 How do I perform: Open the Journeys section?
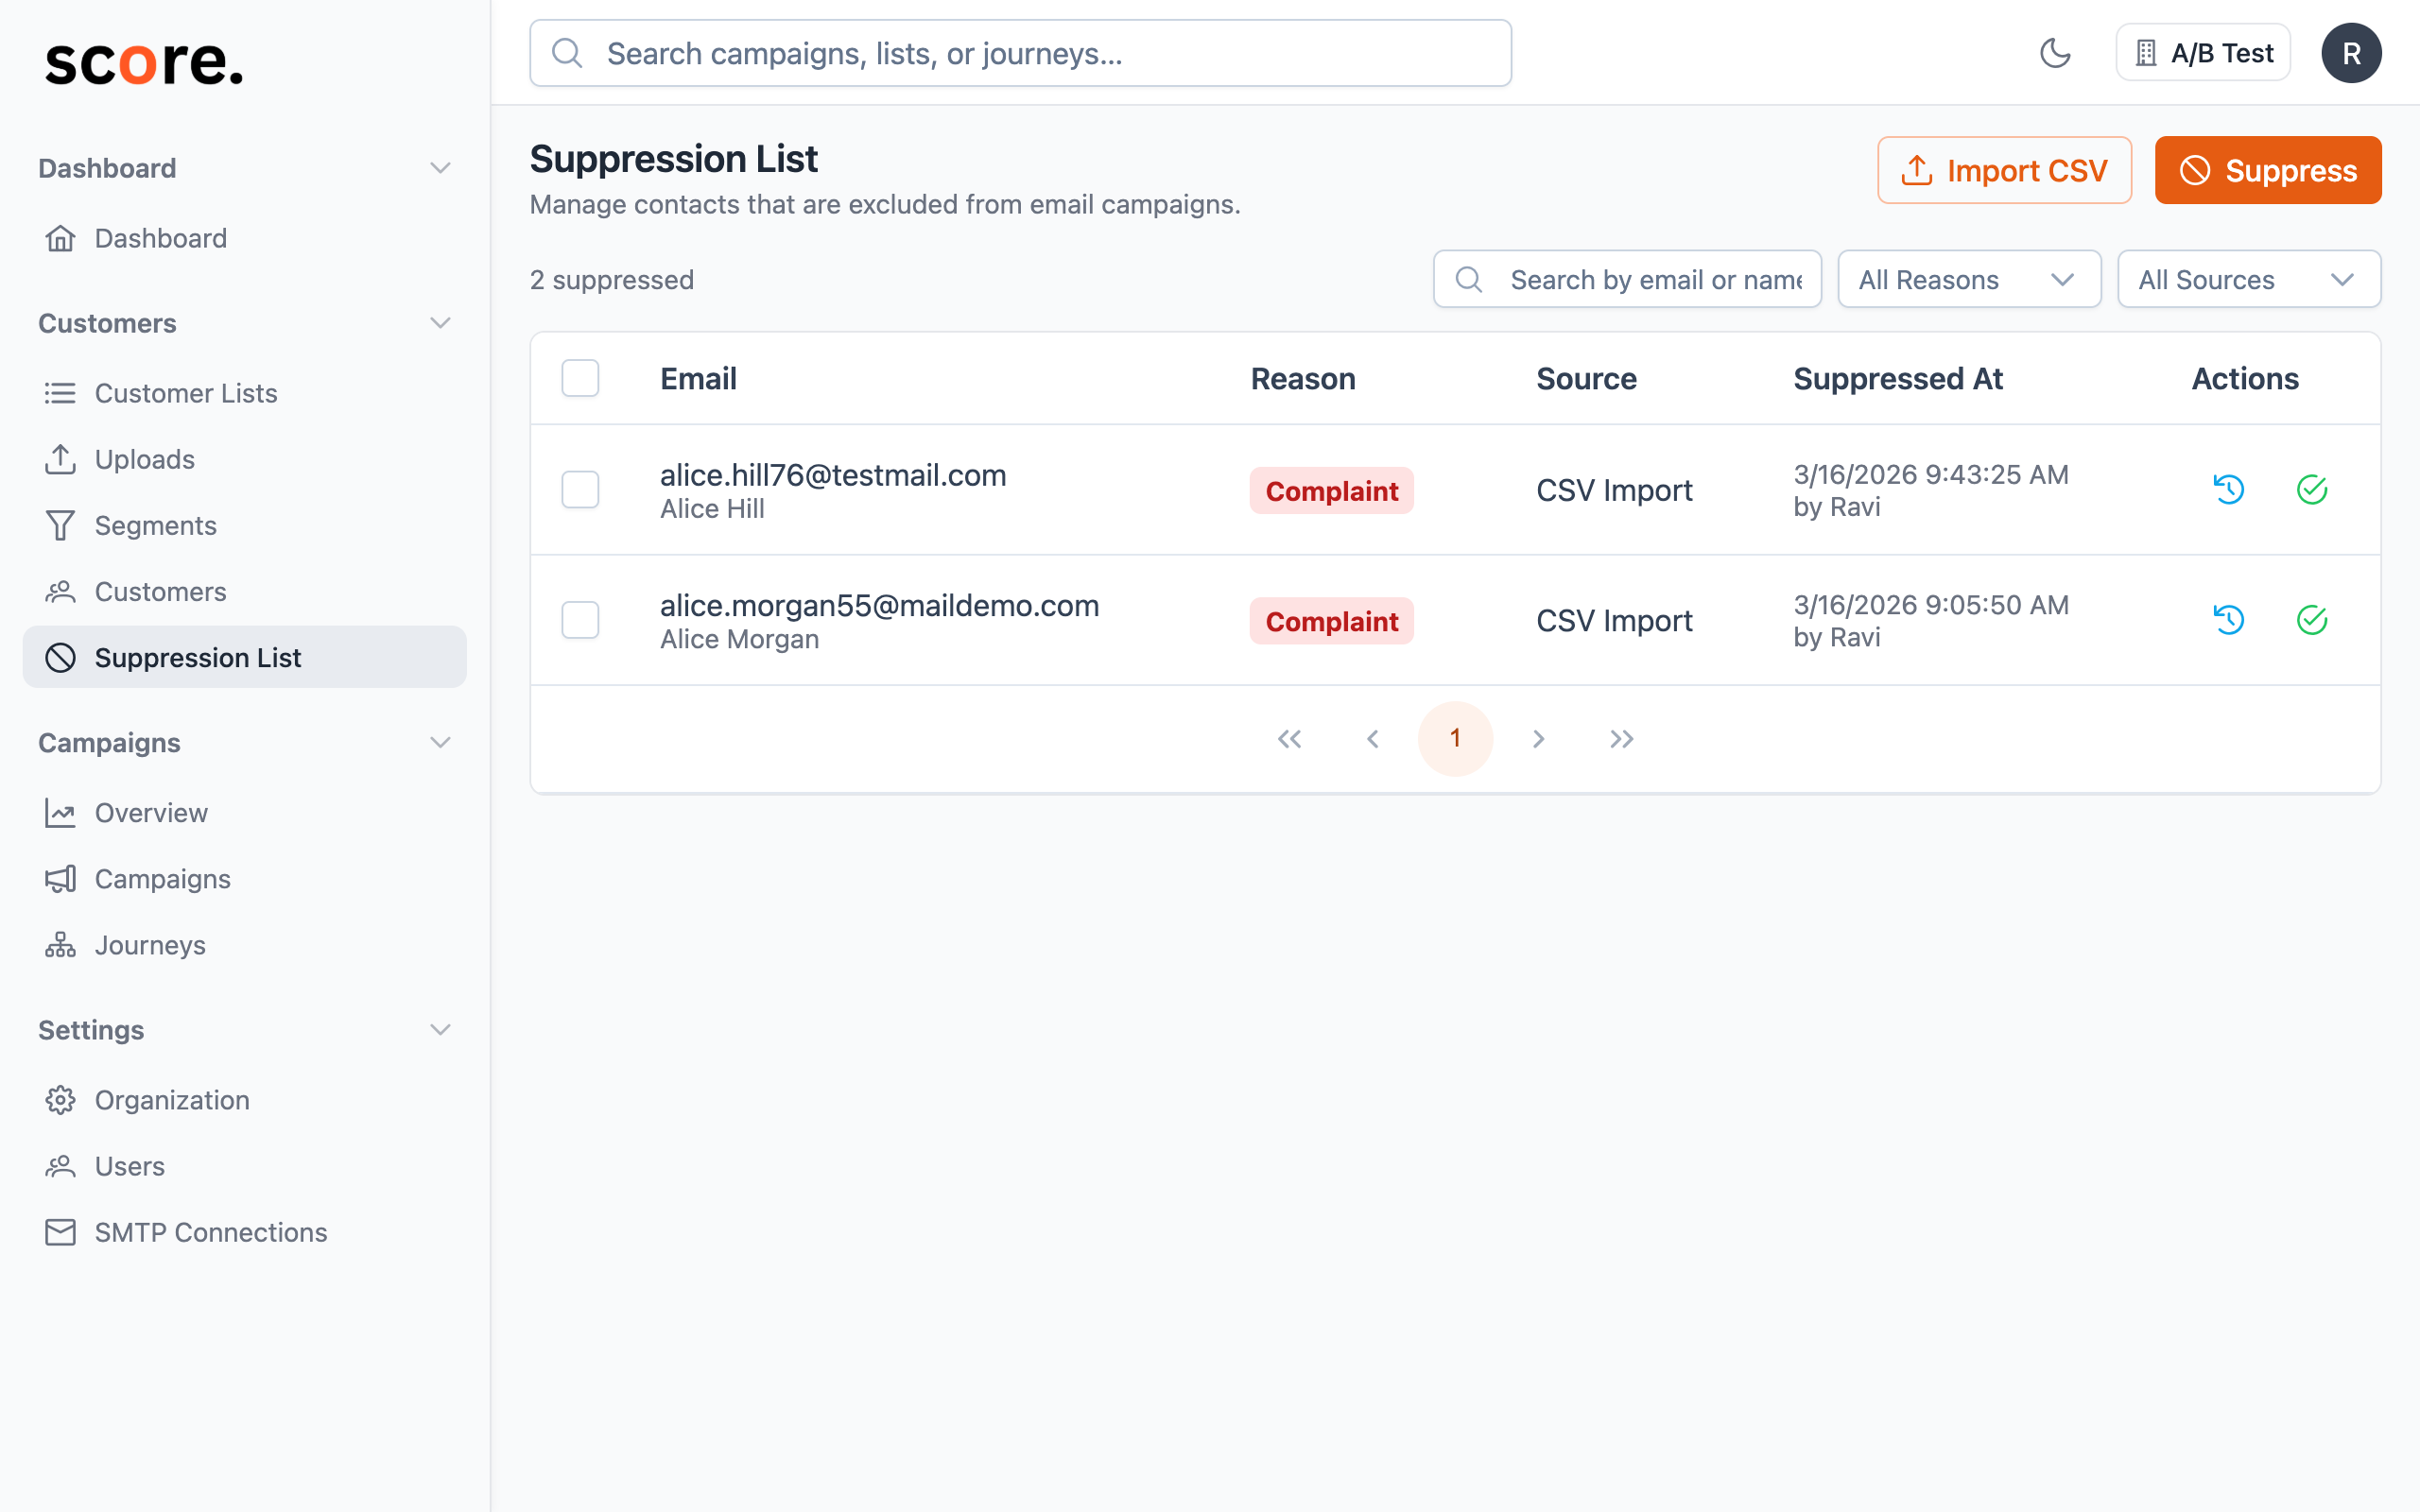pos(149,945)
